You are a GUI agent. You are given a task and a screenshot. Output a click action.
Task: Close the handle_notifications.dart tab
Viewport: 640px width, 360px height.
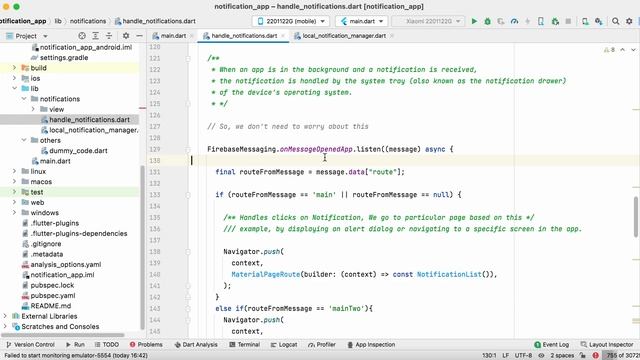pyautogui.click(x=283, y=36)
